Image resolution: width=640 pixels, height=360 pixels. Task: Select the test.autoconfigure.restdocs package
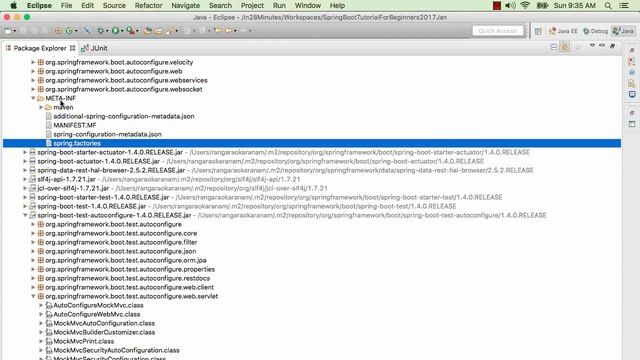click(128, 278)
